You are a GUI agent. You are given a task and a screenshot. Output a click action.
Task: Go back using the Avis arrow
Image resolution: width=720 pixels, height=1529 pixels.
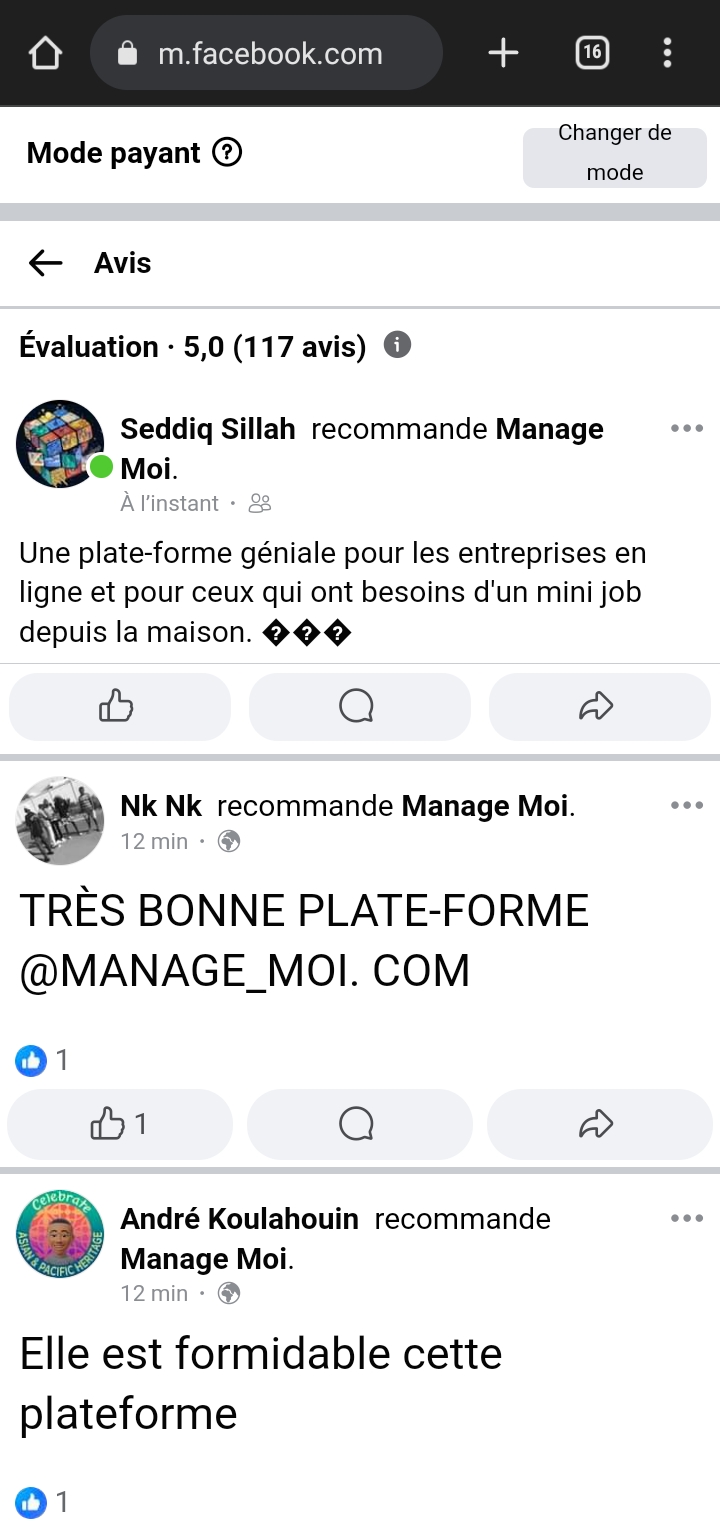click(46, 263)
